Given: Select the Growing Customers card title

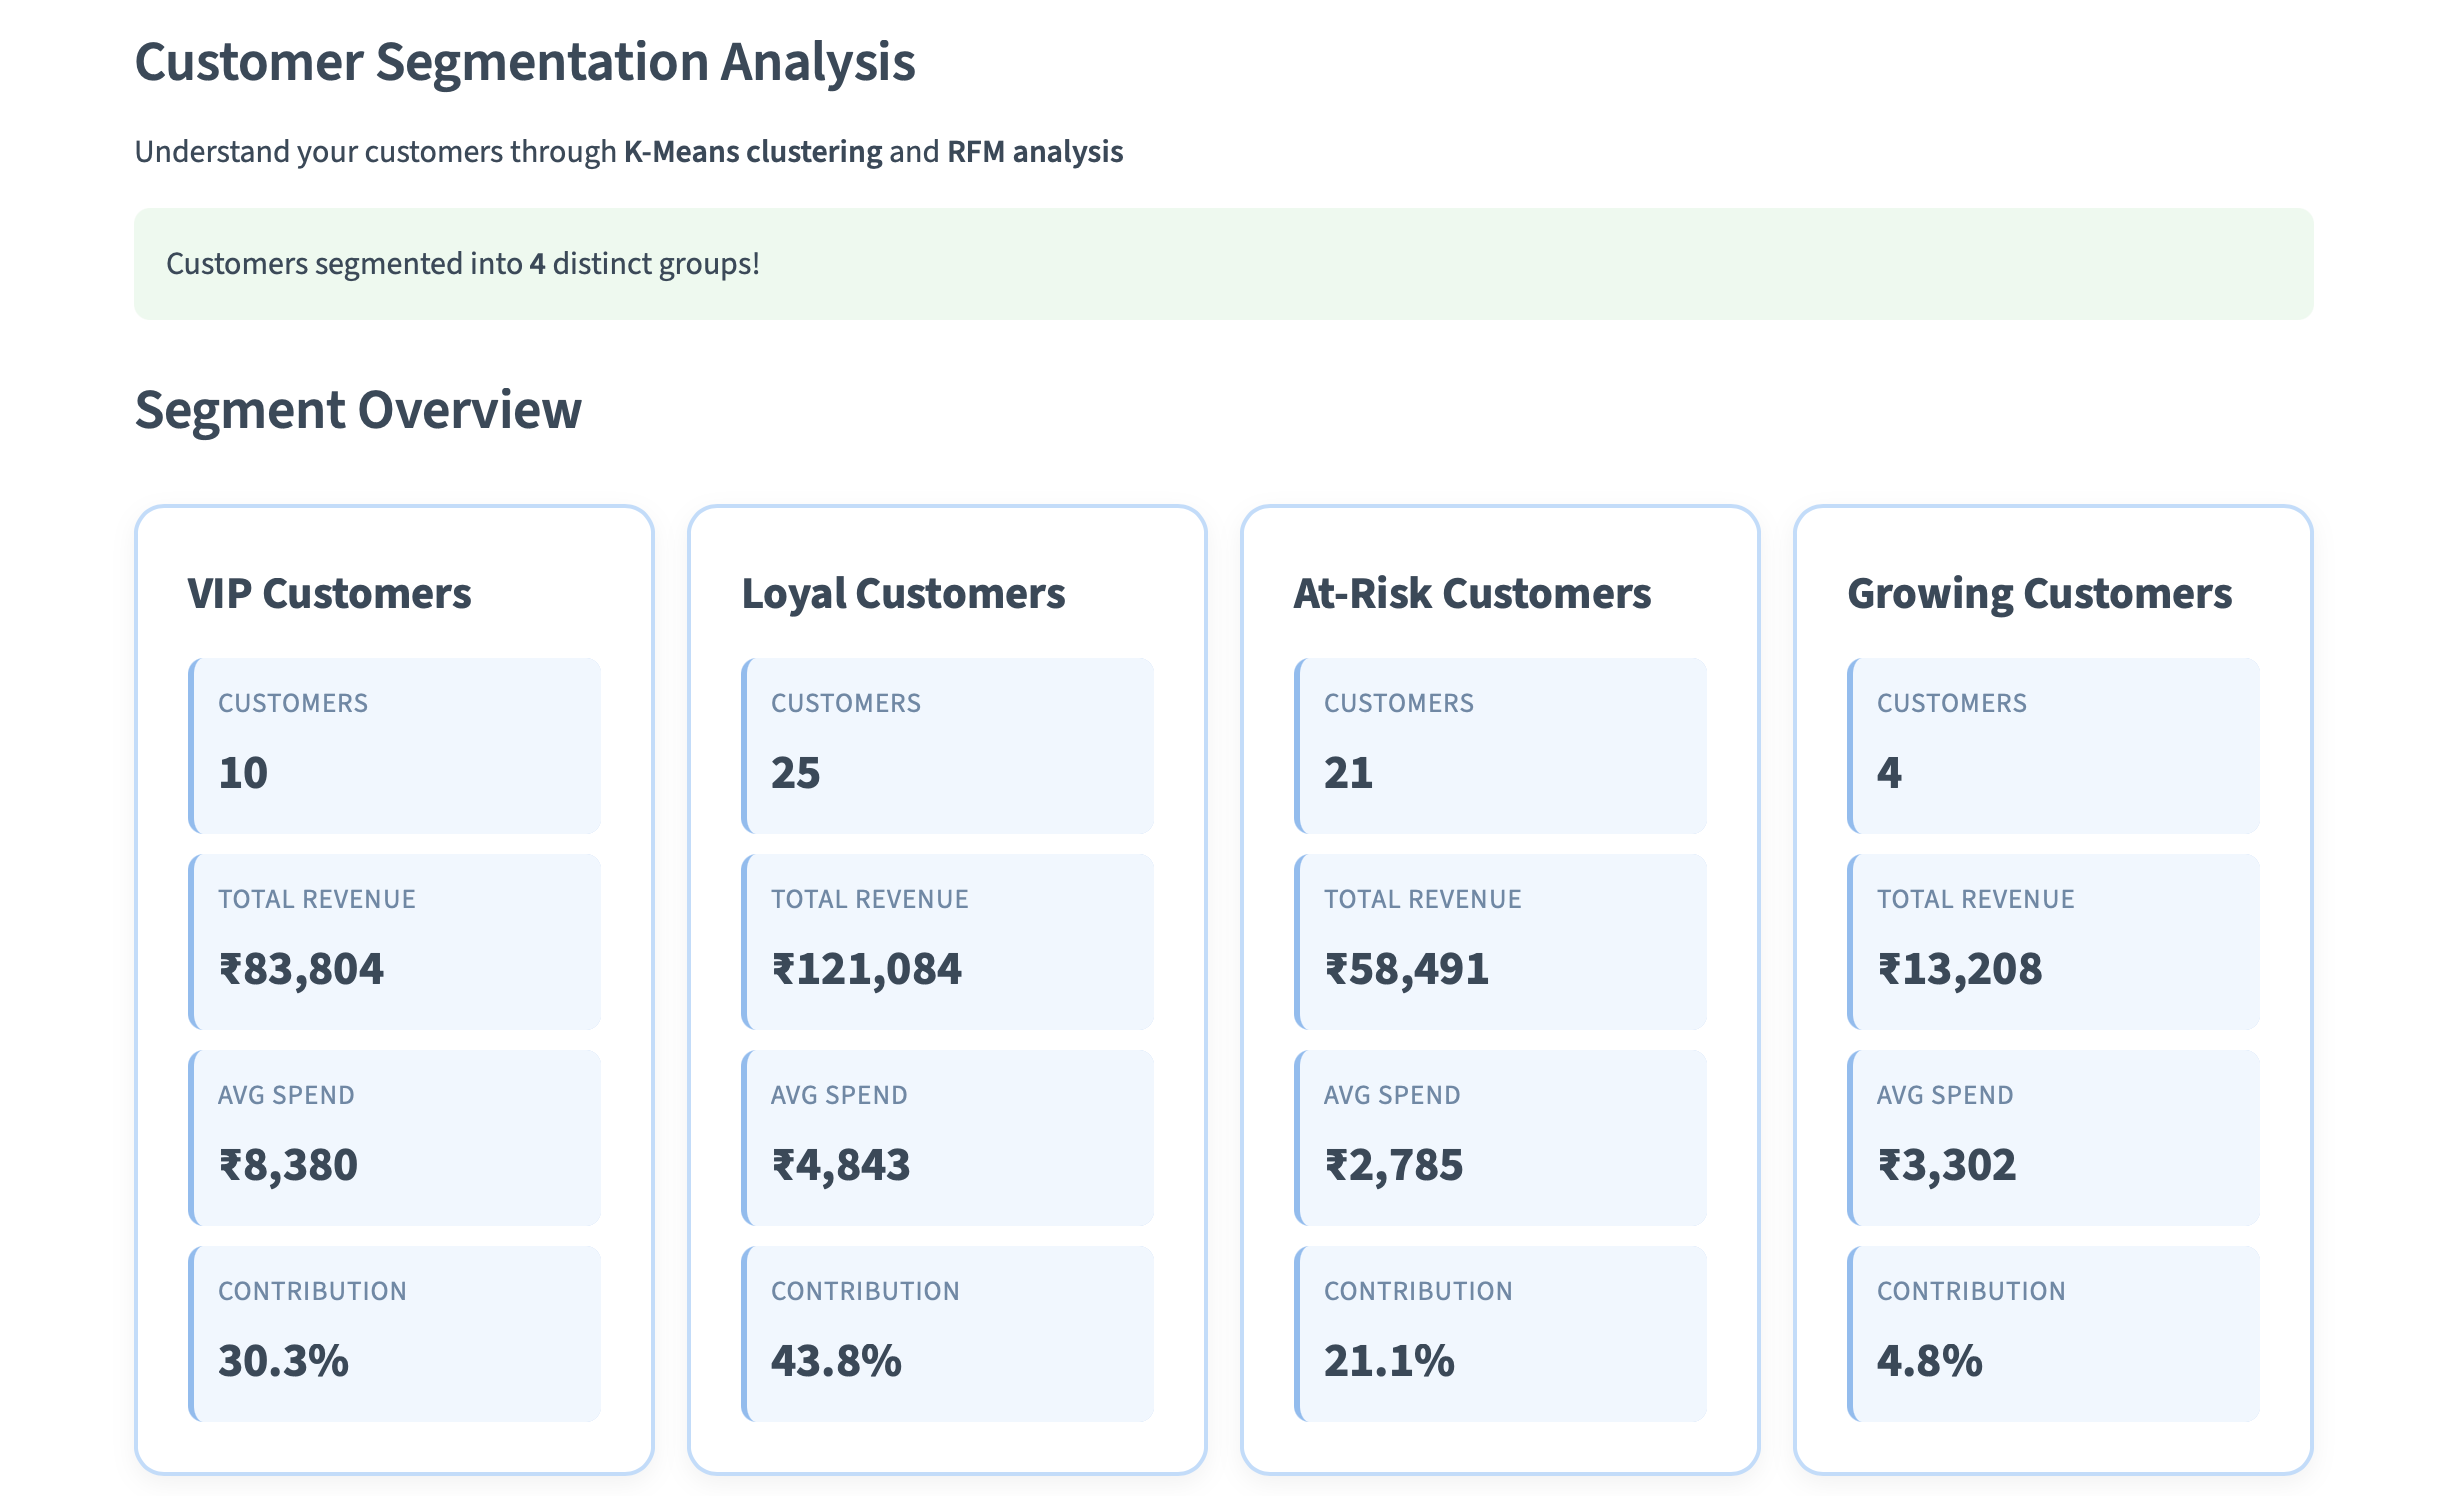Looking at the screenshot, I should point(2038,593).
